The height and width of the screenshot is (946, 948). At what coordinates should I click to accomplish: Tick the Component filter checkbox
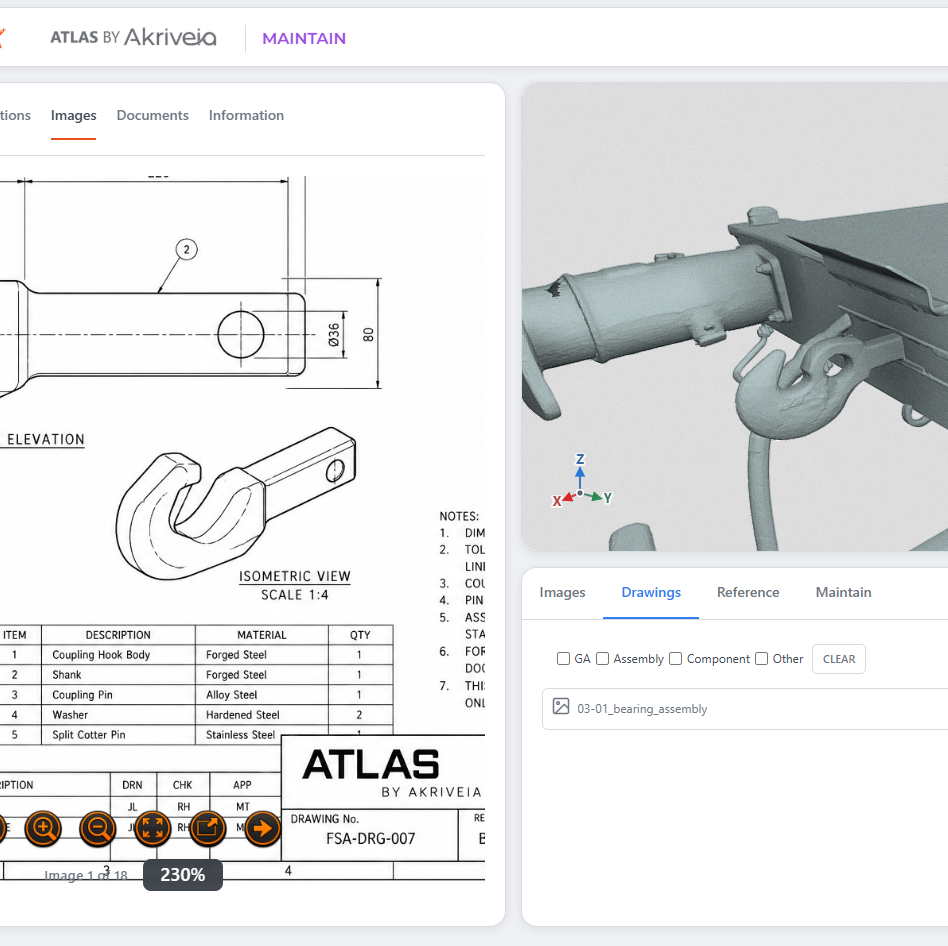[675, 658]
